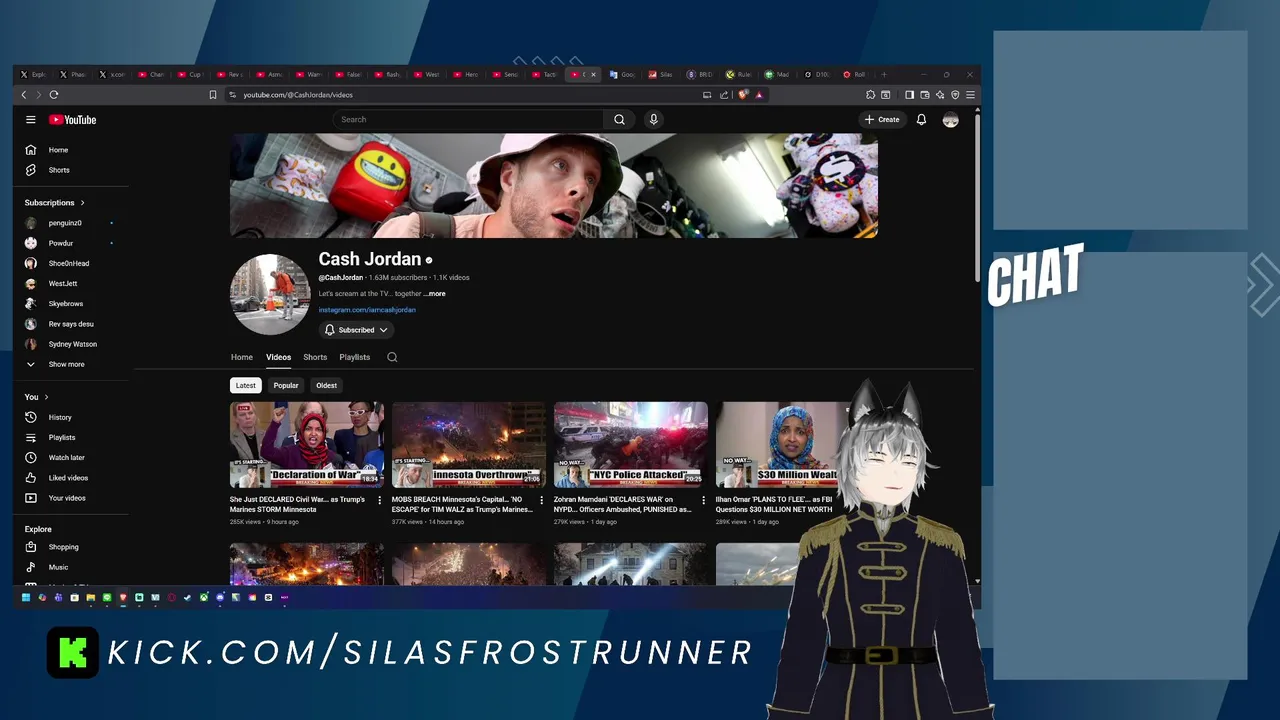The image size is (1280, 720).
Task: Share this page via address bar icon
Action: [x=724, y=95]
